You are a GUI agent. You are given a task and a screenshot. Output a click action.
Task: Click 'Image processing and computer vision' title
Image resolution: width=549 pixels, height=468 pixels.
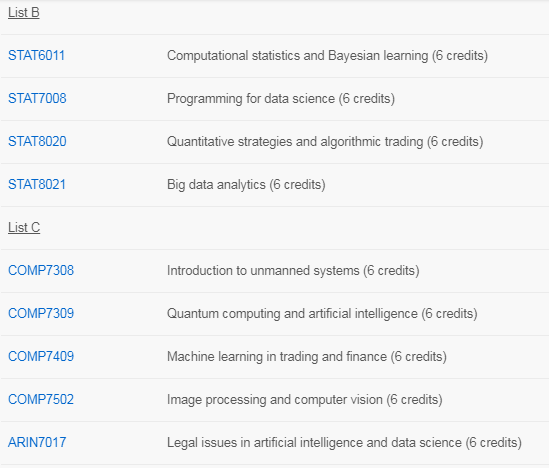pyautogui.click(x=275, y=400)
